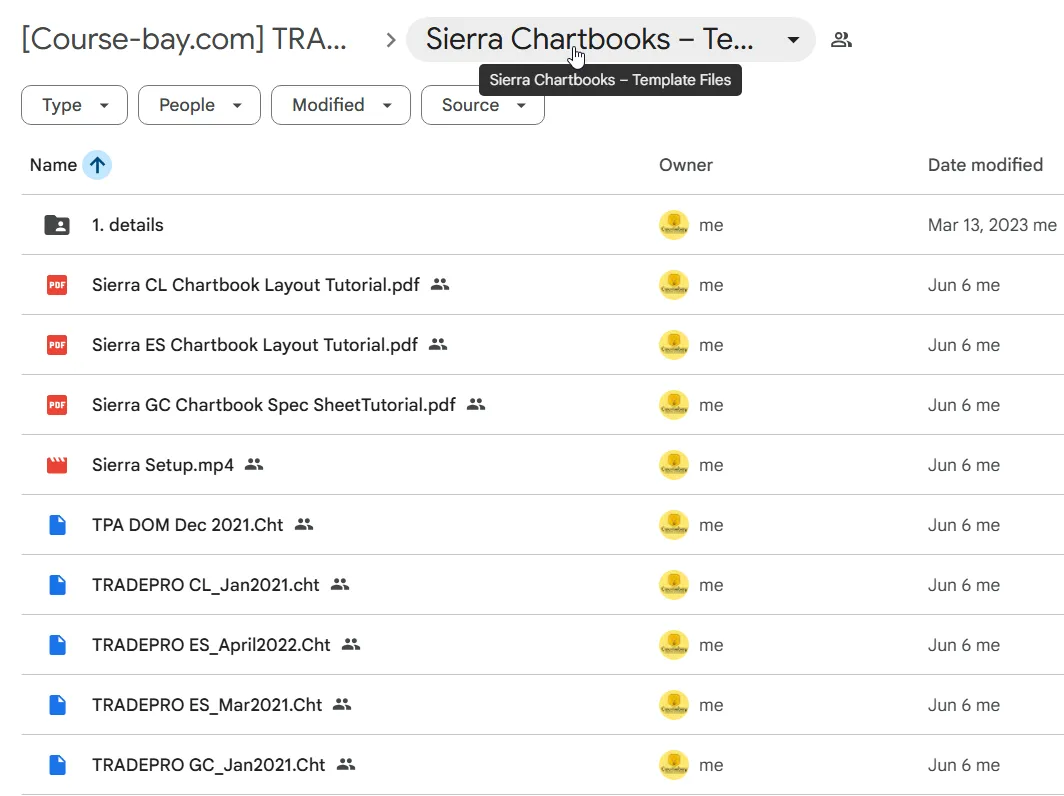Click owner avatar in Sierra Setup.mp4 row
The height and width of the screenshot is (796, 1064).
coord(674,465)
